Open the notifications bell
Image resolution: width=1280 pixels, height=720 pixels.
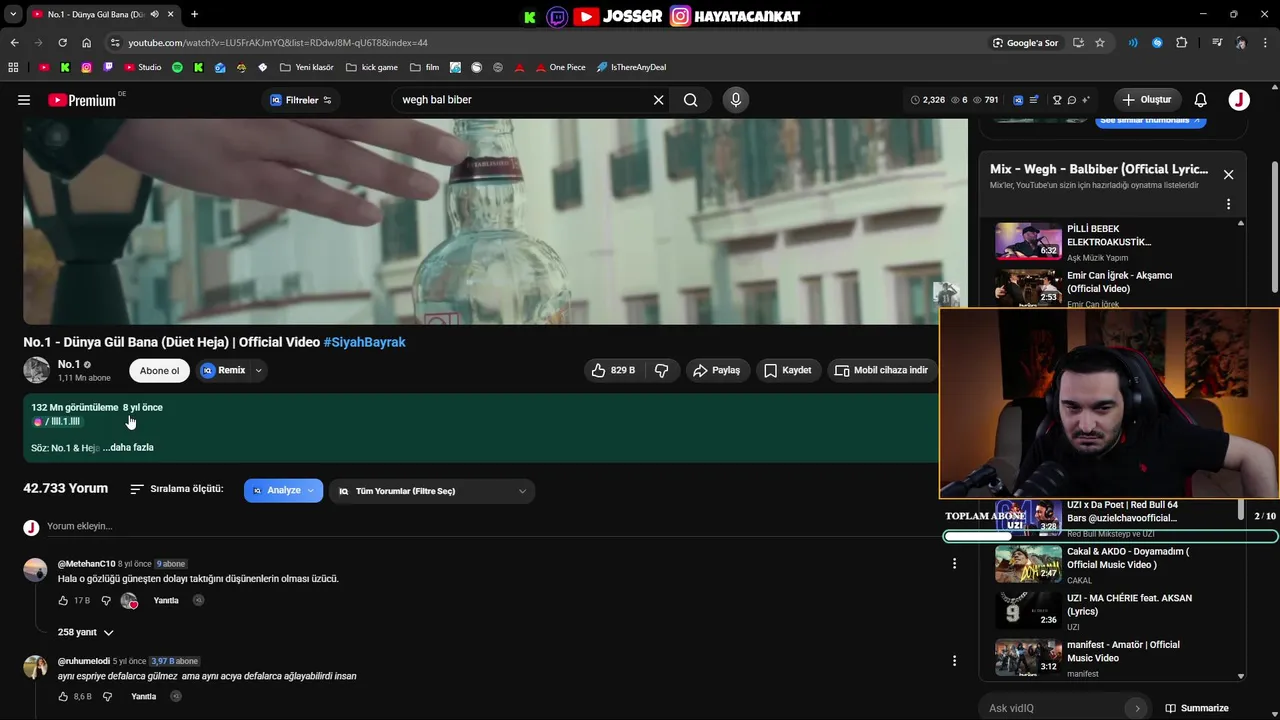click(1201, 100)
